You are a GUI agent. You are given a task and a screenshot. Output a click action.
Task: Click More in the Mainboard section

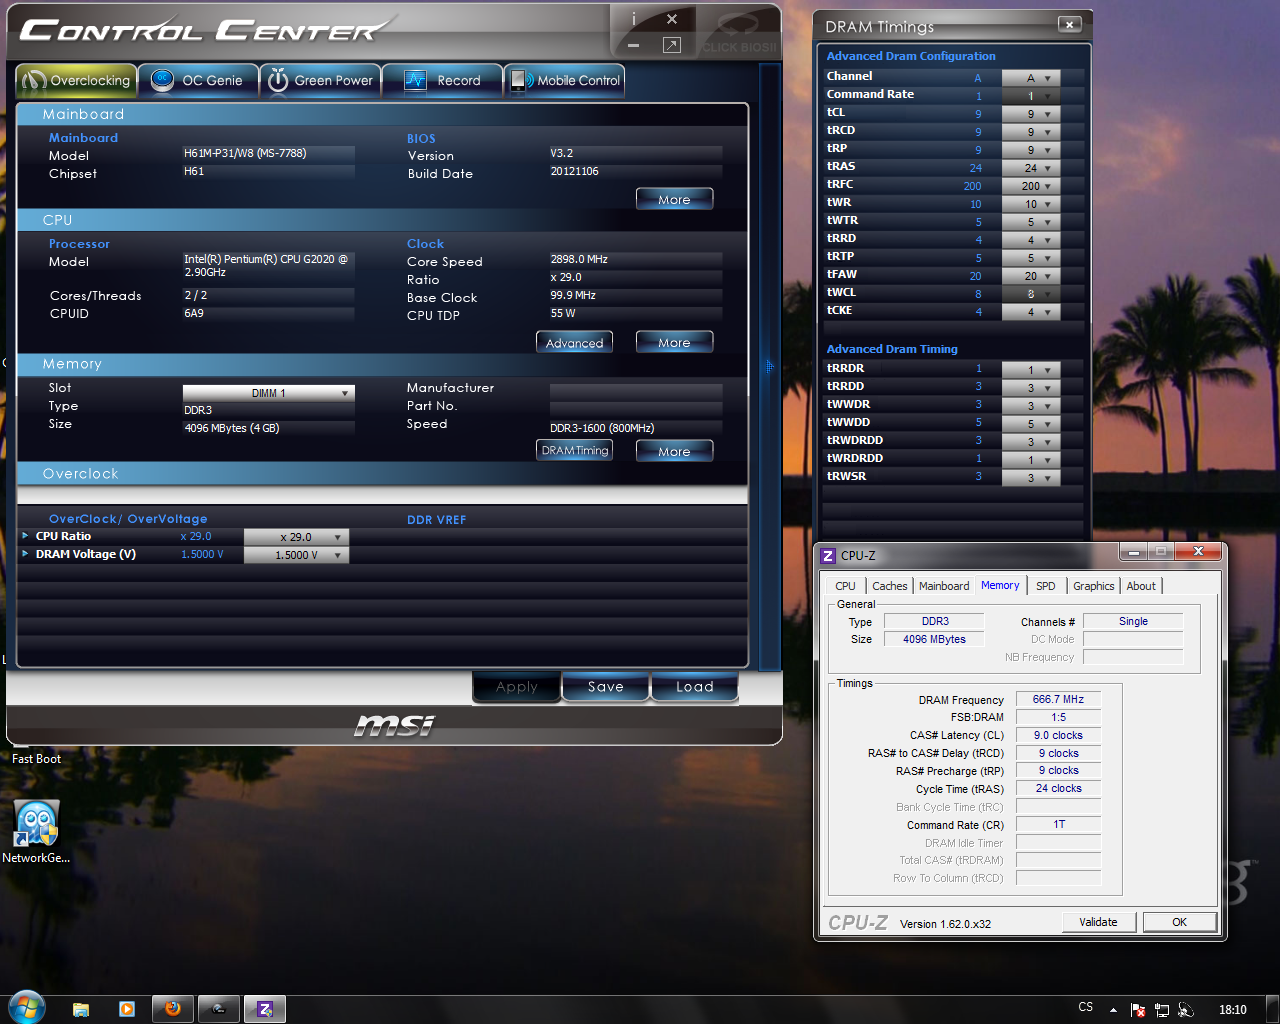tap(674, 199)
